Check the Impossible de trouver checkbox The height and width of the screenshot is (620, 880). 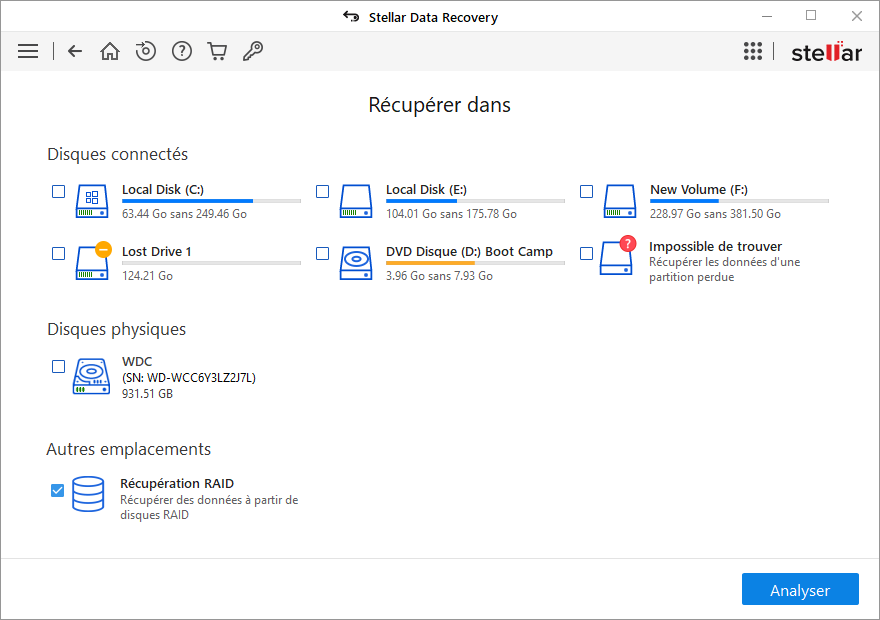[586, 253]
